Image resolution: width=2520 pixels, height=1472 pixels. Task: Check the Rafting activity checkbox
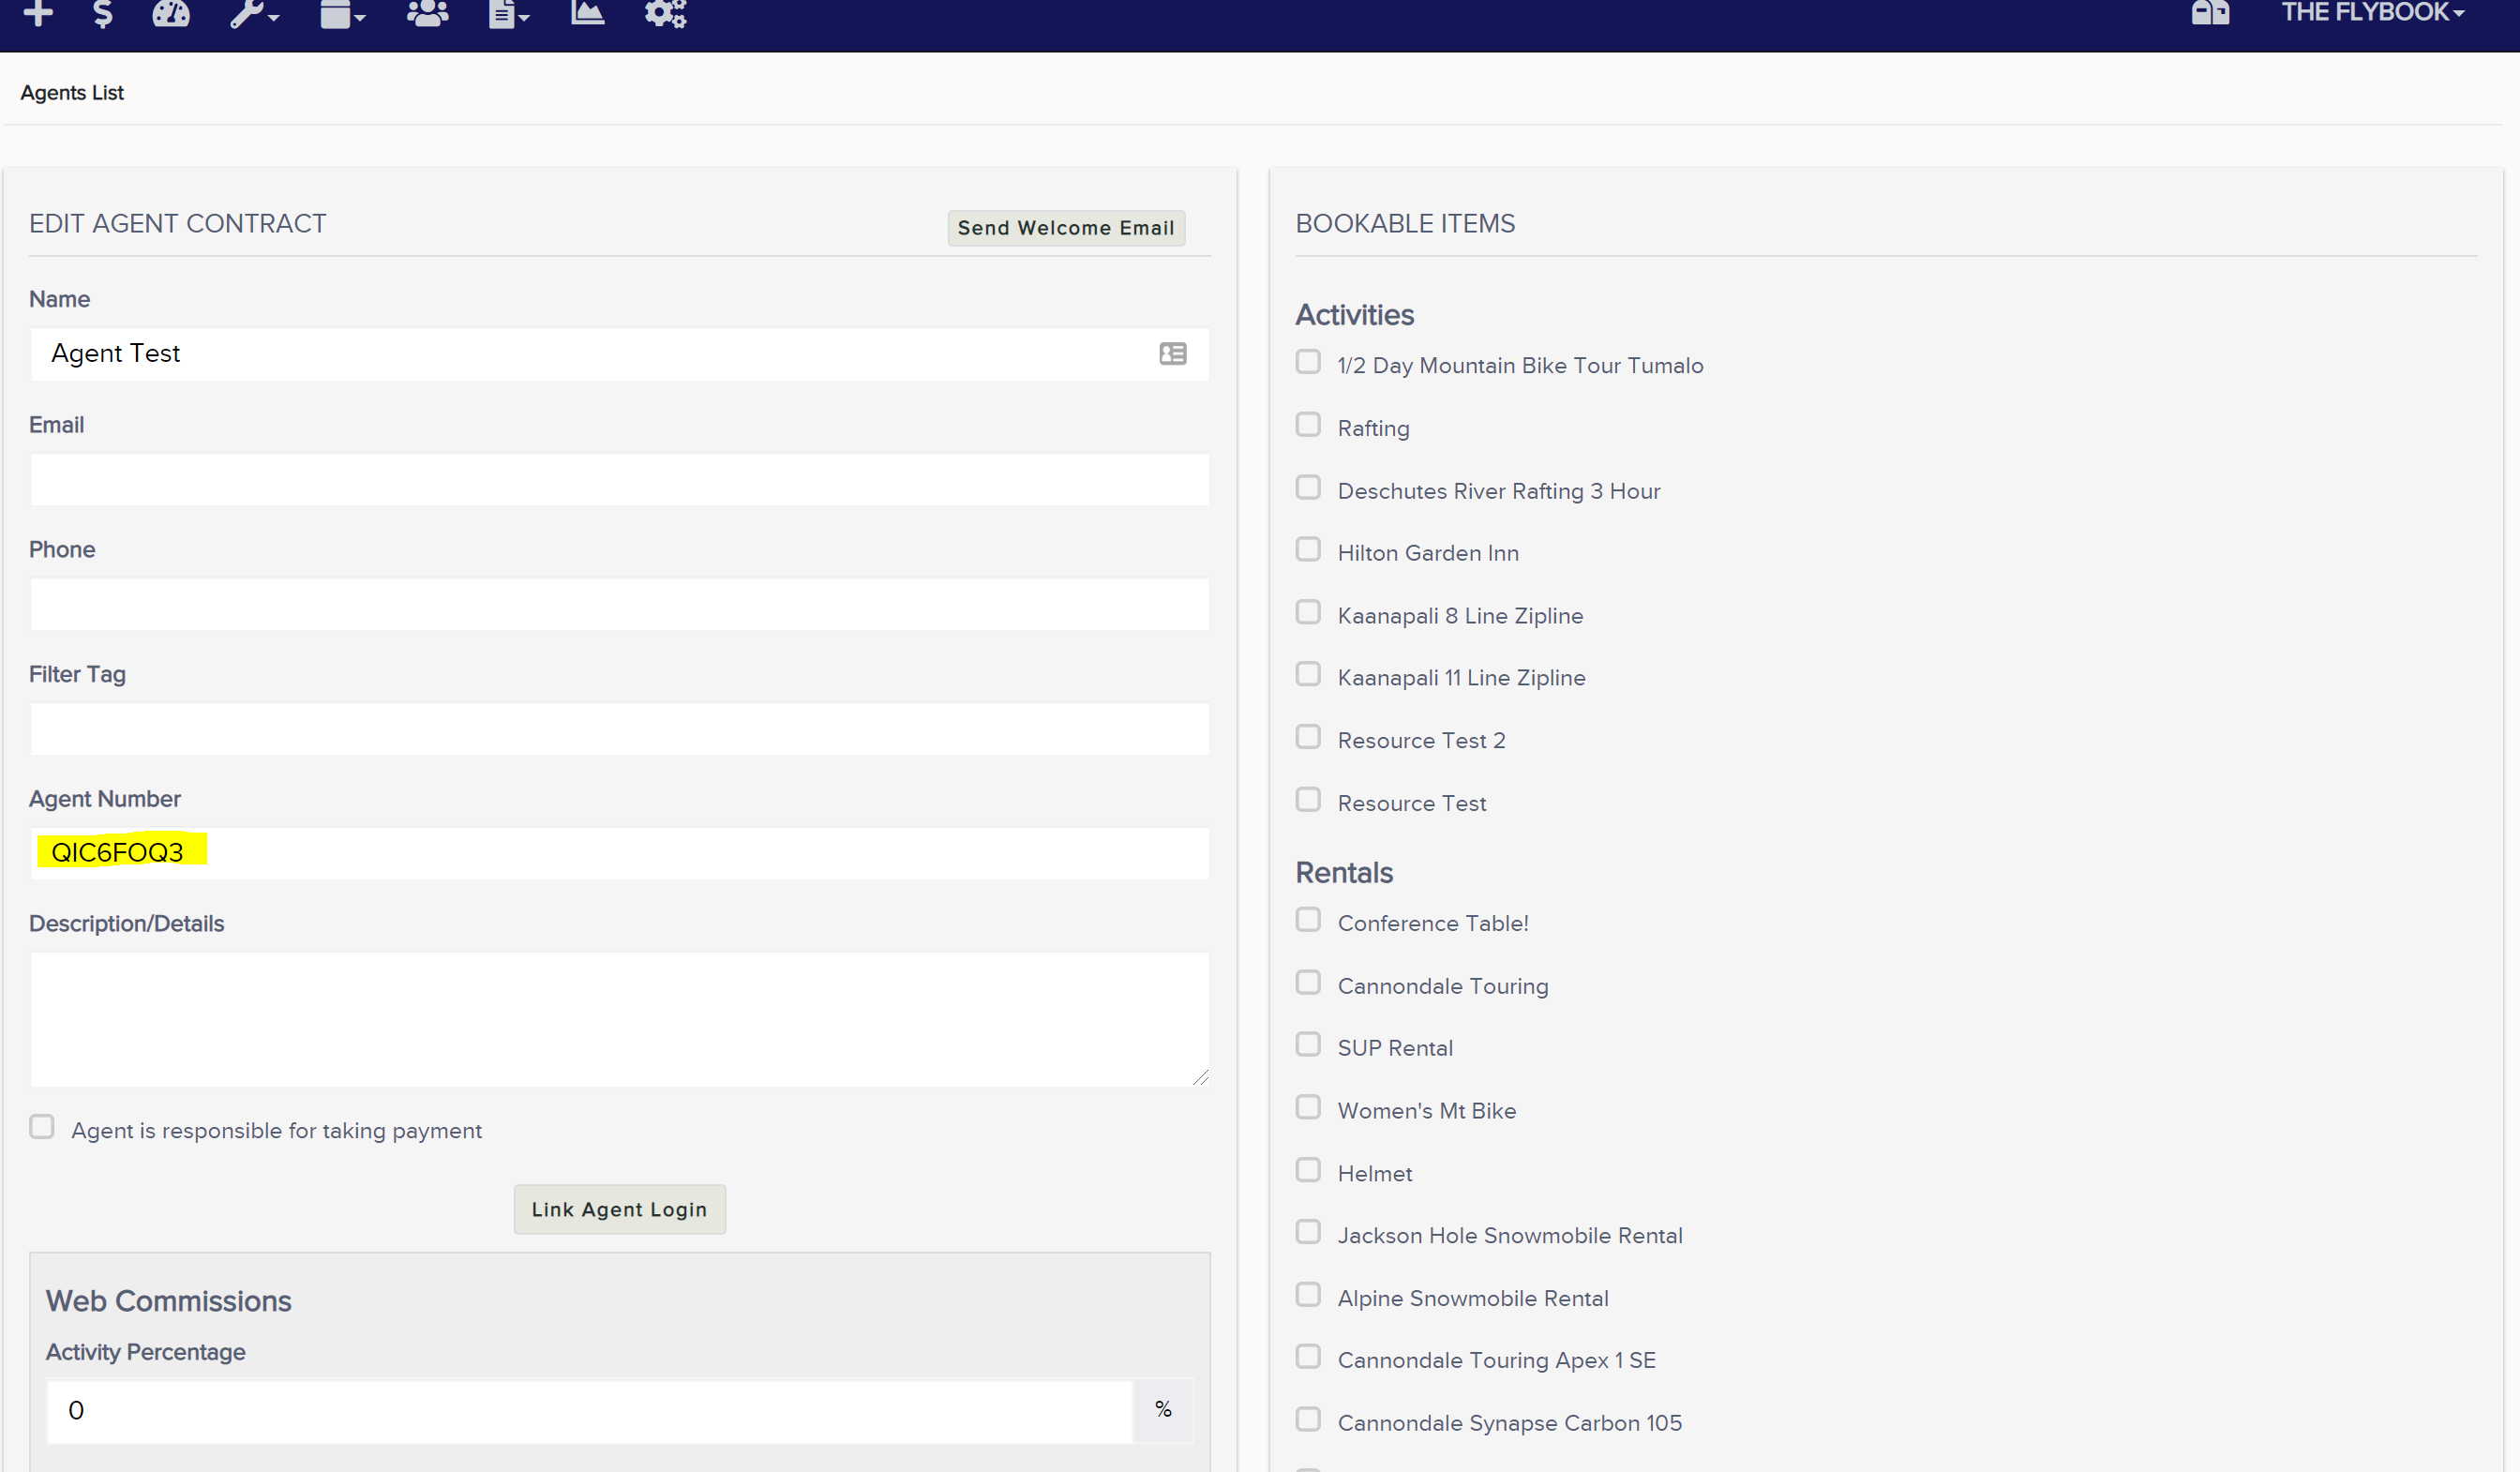click(x=1308, y=425)
